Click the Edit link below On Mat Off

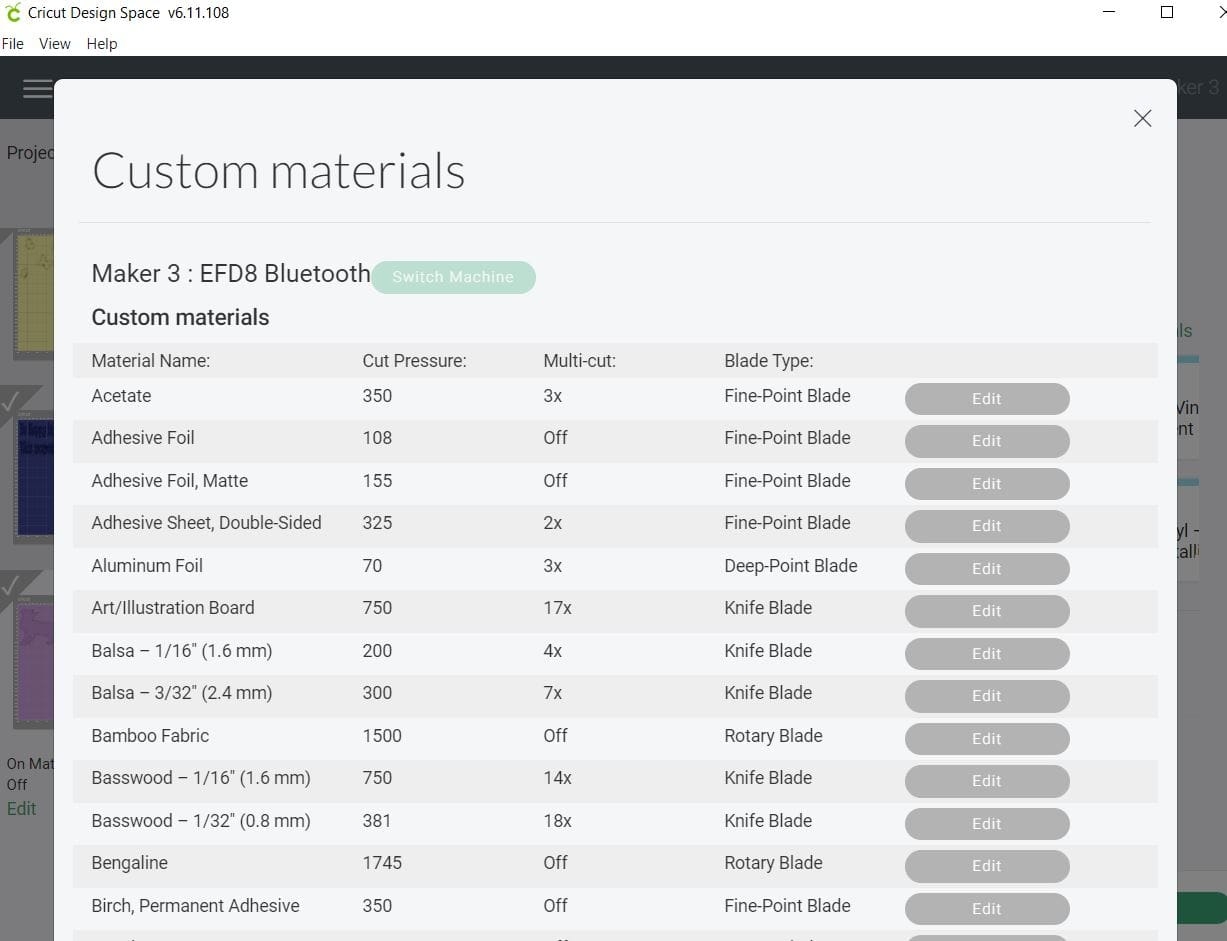pyautogui.click(x=20, y=808)
